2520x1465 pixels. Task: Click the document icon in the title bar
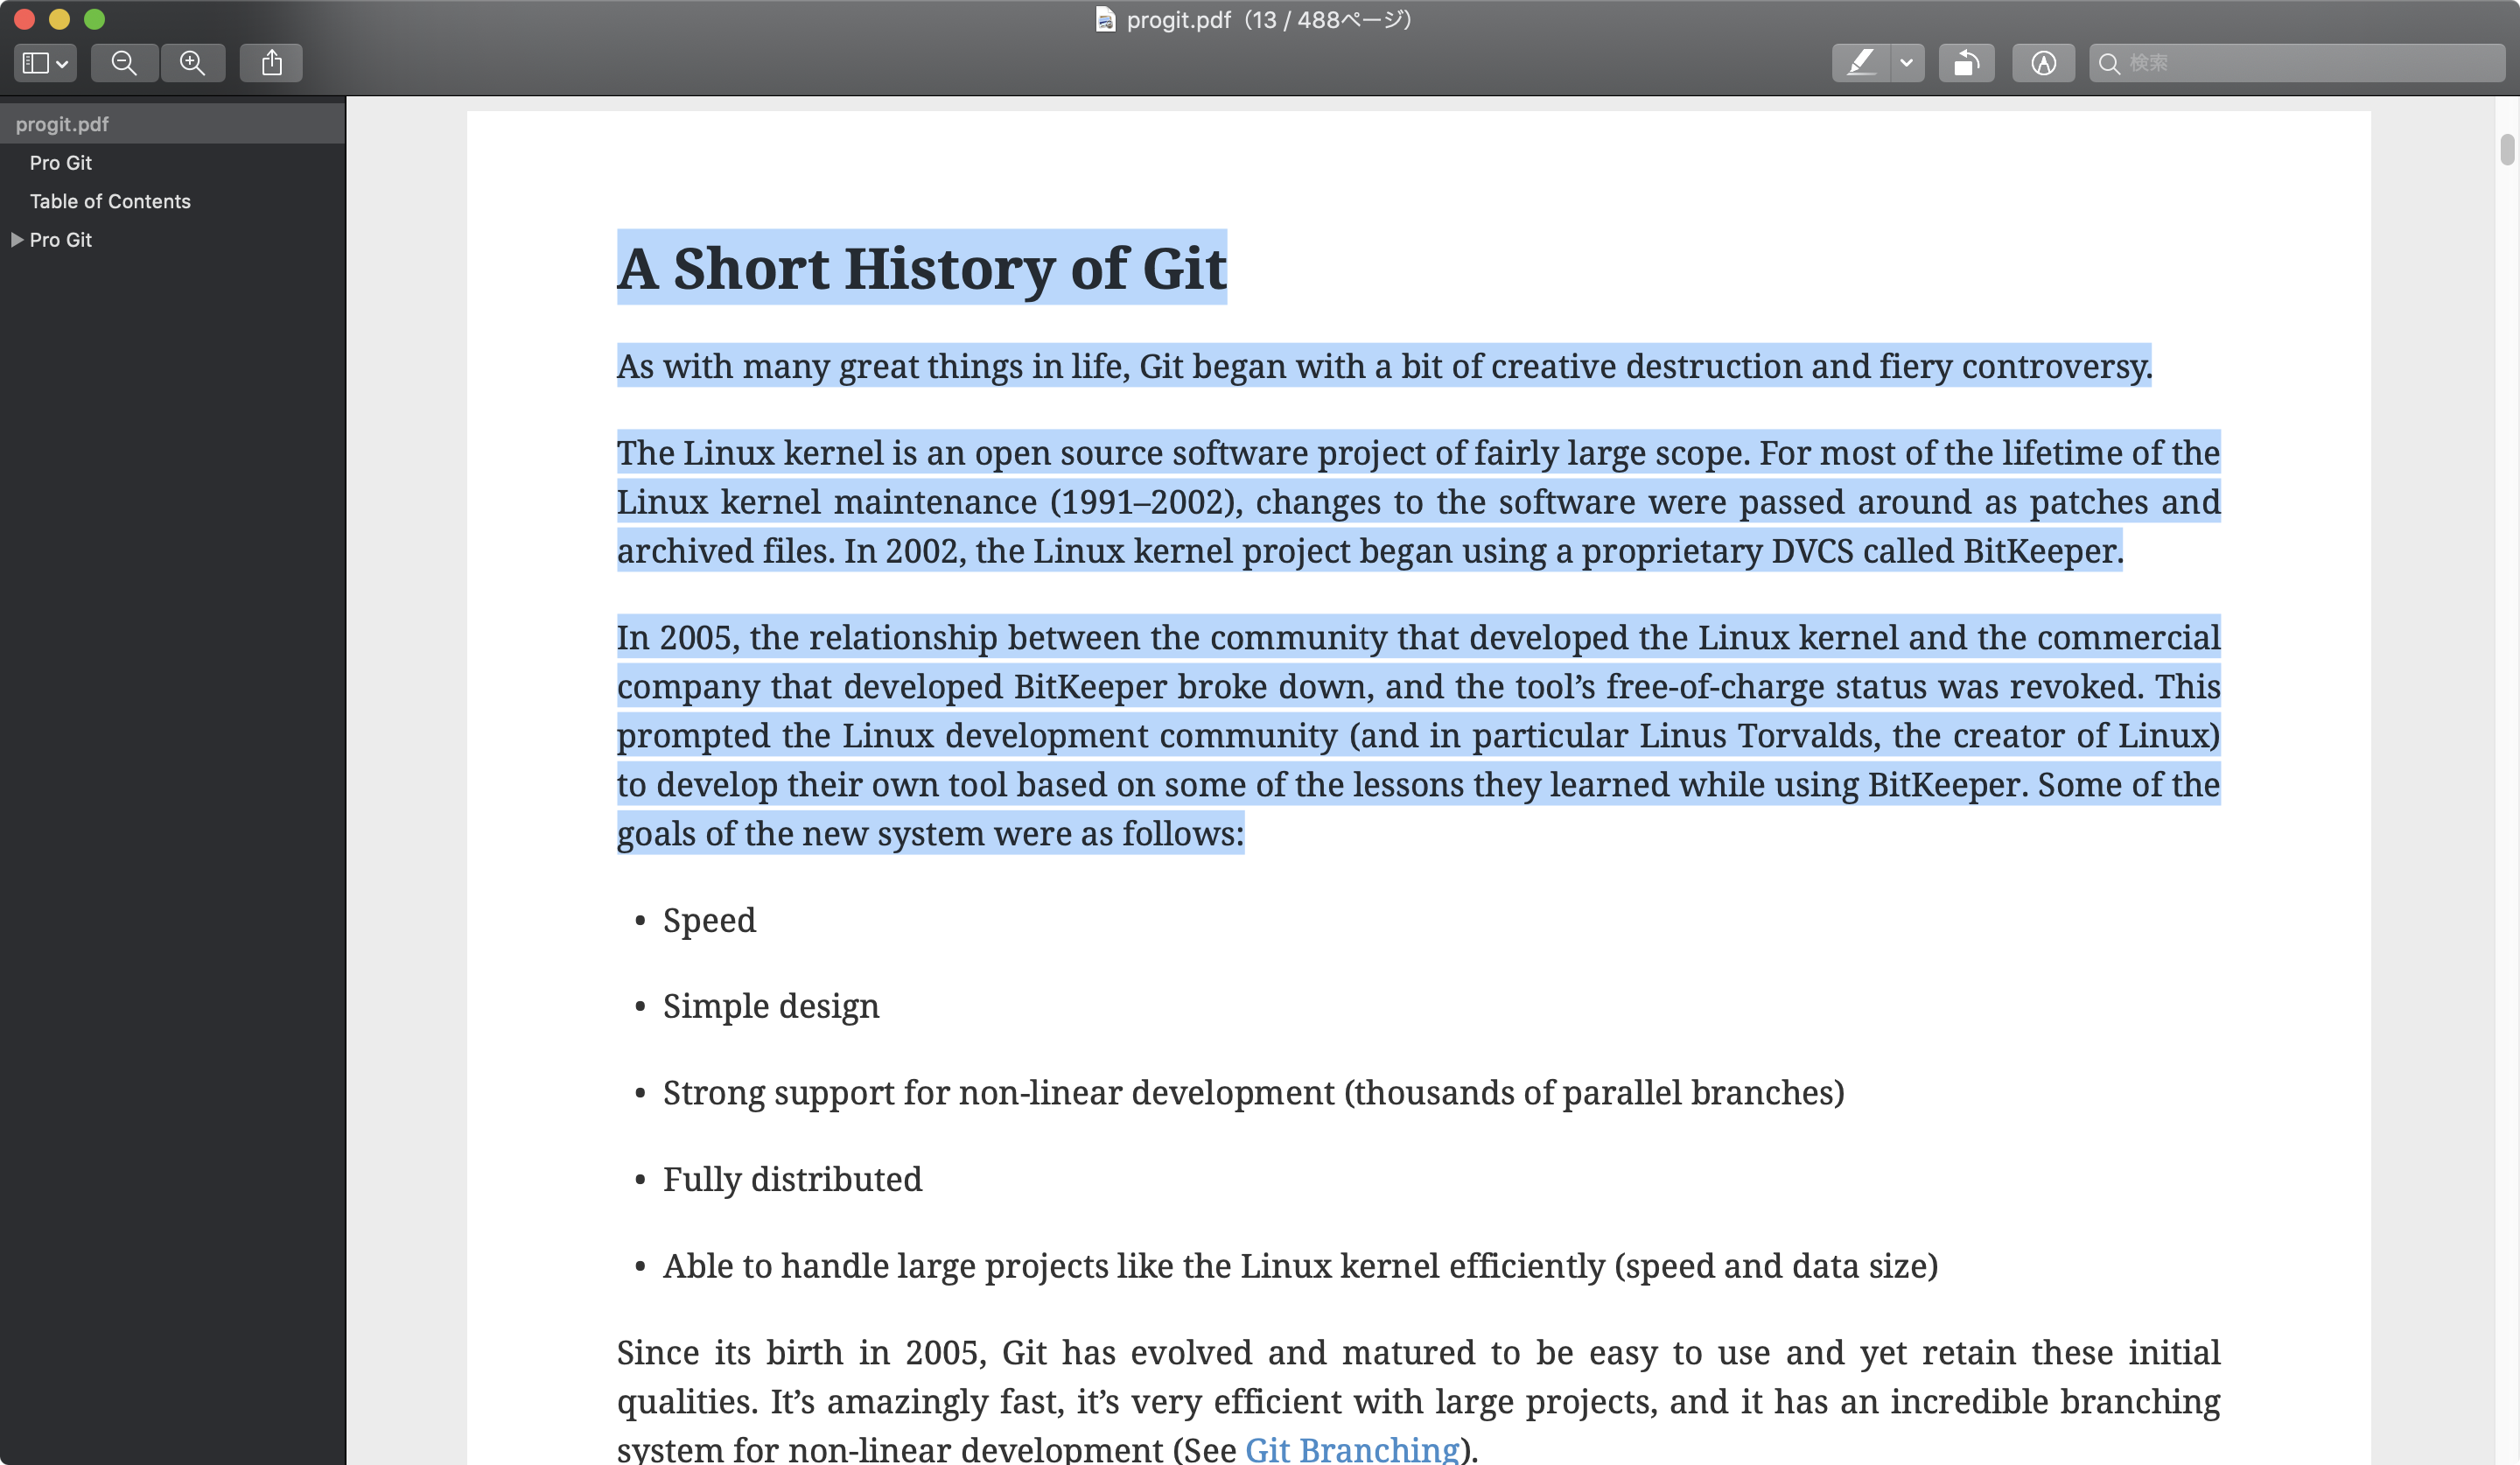click(x=1105, y=19)
